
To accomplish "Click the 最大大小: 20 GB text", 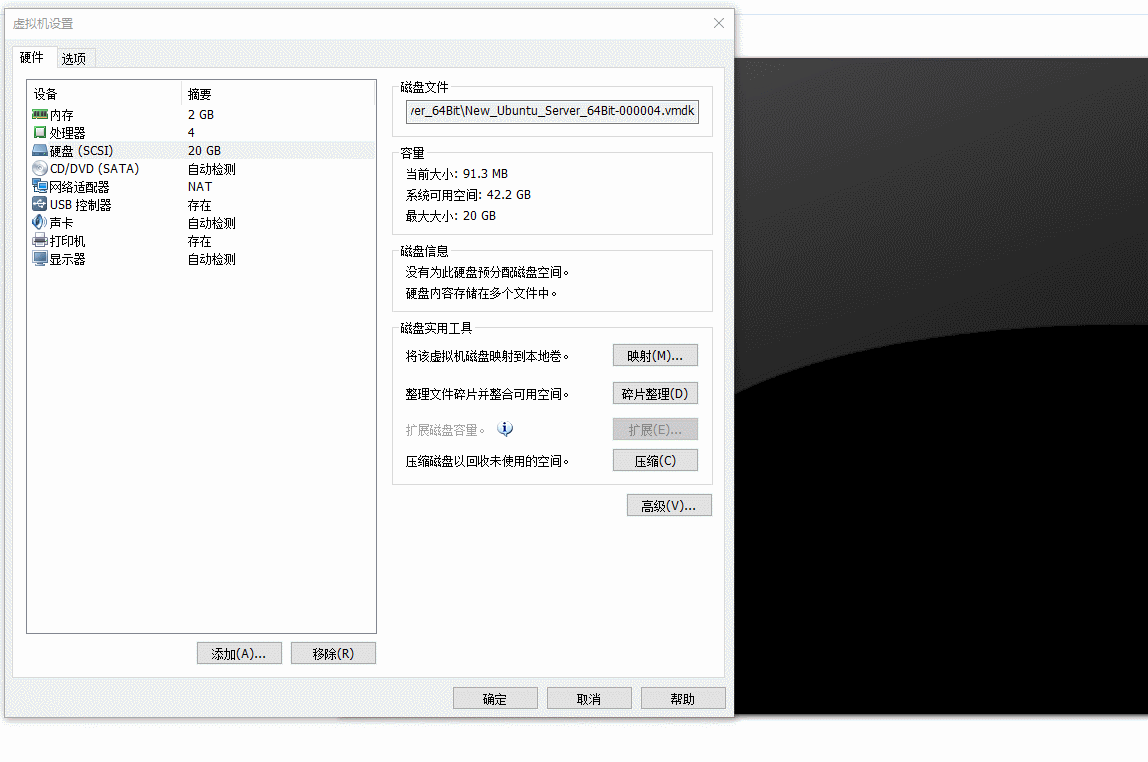I will 451,216.
